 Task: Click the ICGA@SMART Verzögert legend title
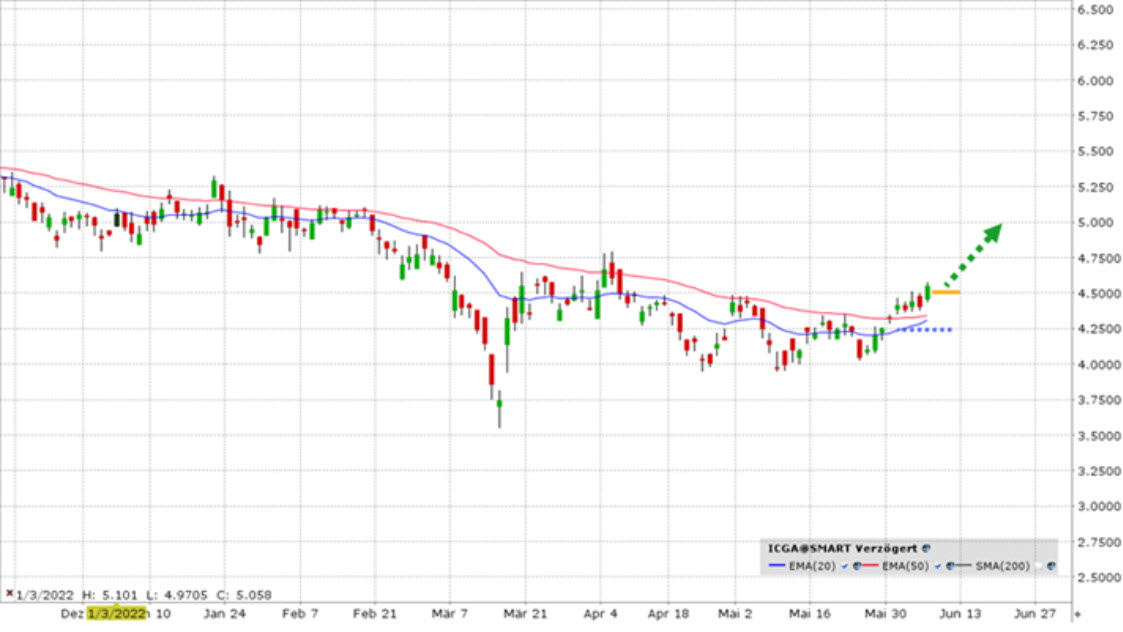(x=842, y=548)
